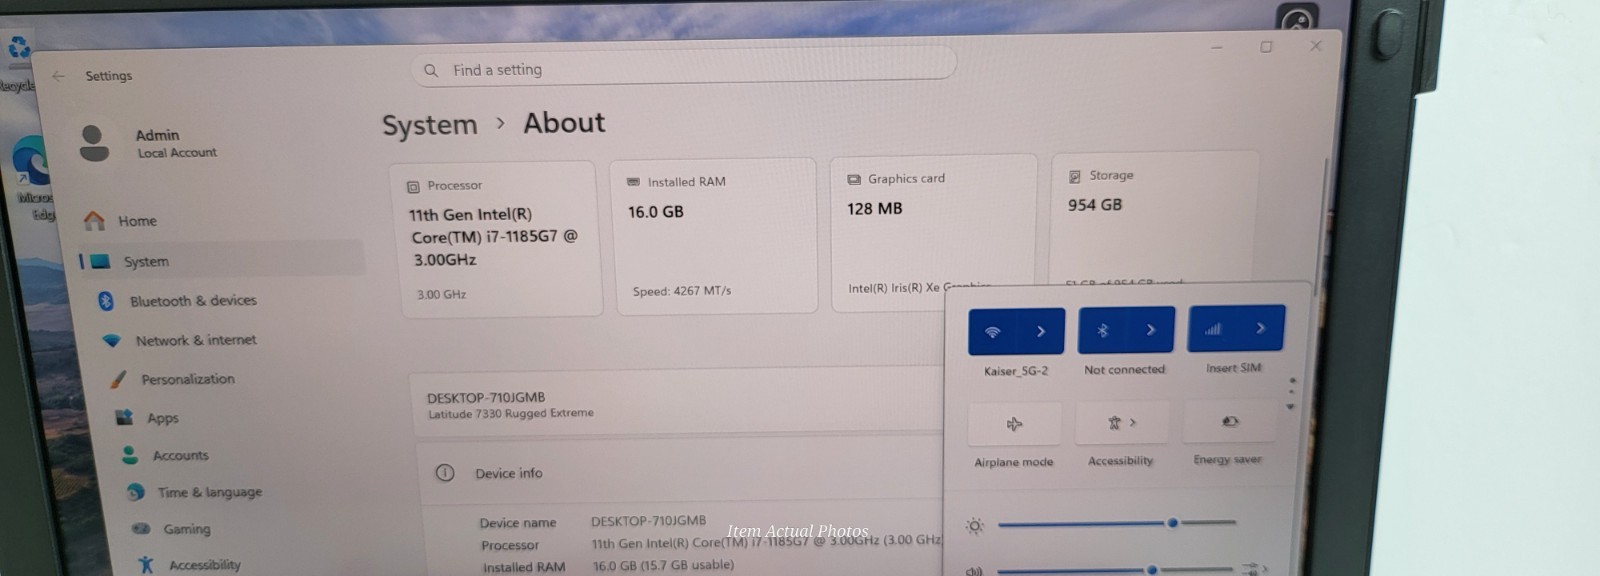
Task: Open the Recycle Bin desktop icon
Action: (x=18, y=58)
